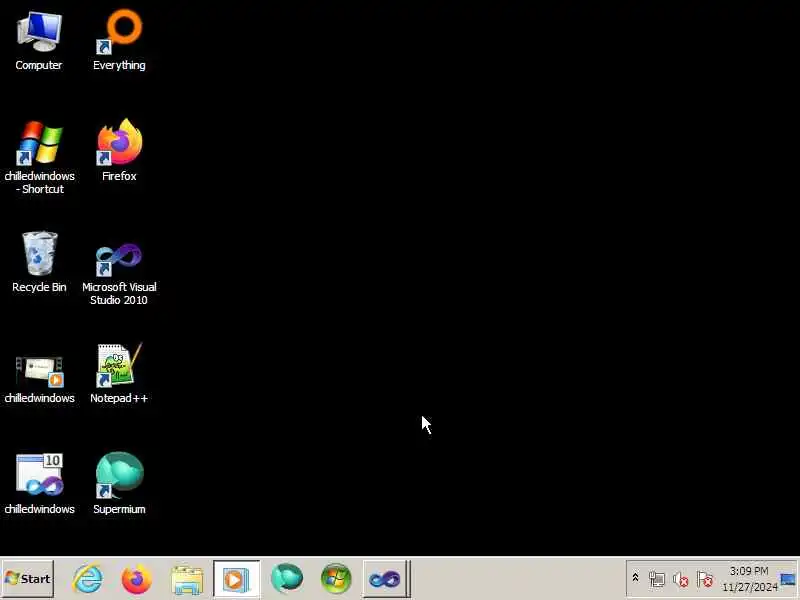
Task: Open Windows Explorer from the taskbar
Action: pyautogui.click(x=187, y=579)
